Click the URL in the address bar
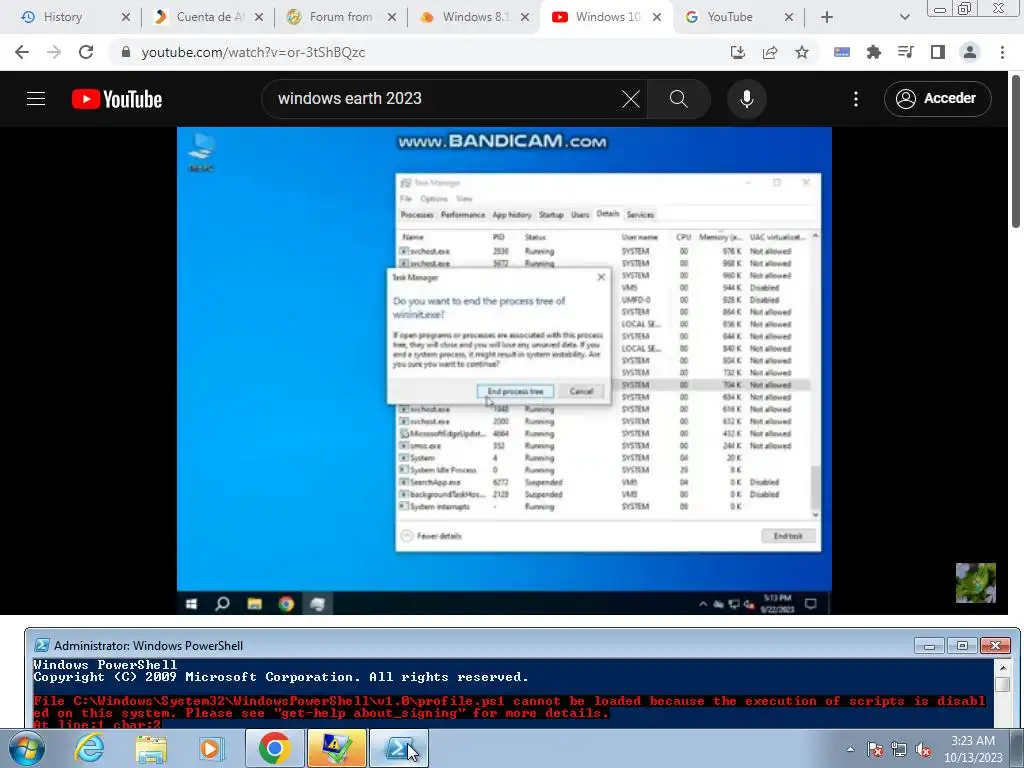The width and height of the screenshot is (1024, 768). [x=253, y=52]
